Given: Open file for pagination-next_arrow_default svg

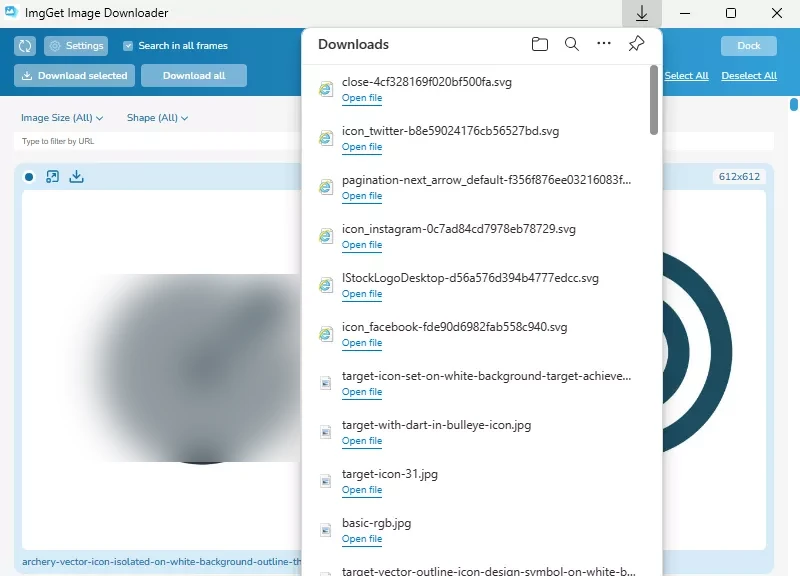Looking at the screenshot, I should tap(362, 196).
